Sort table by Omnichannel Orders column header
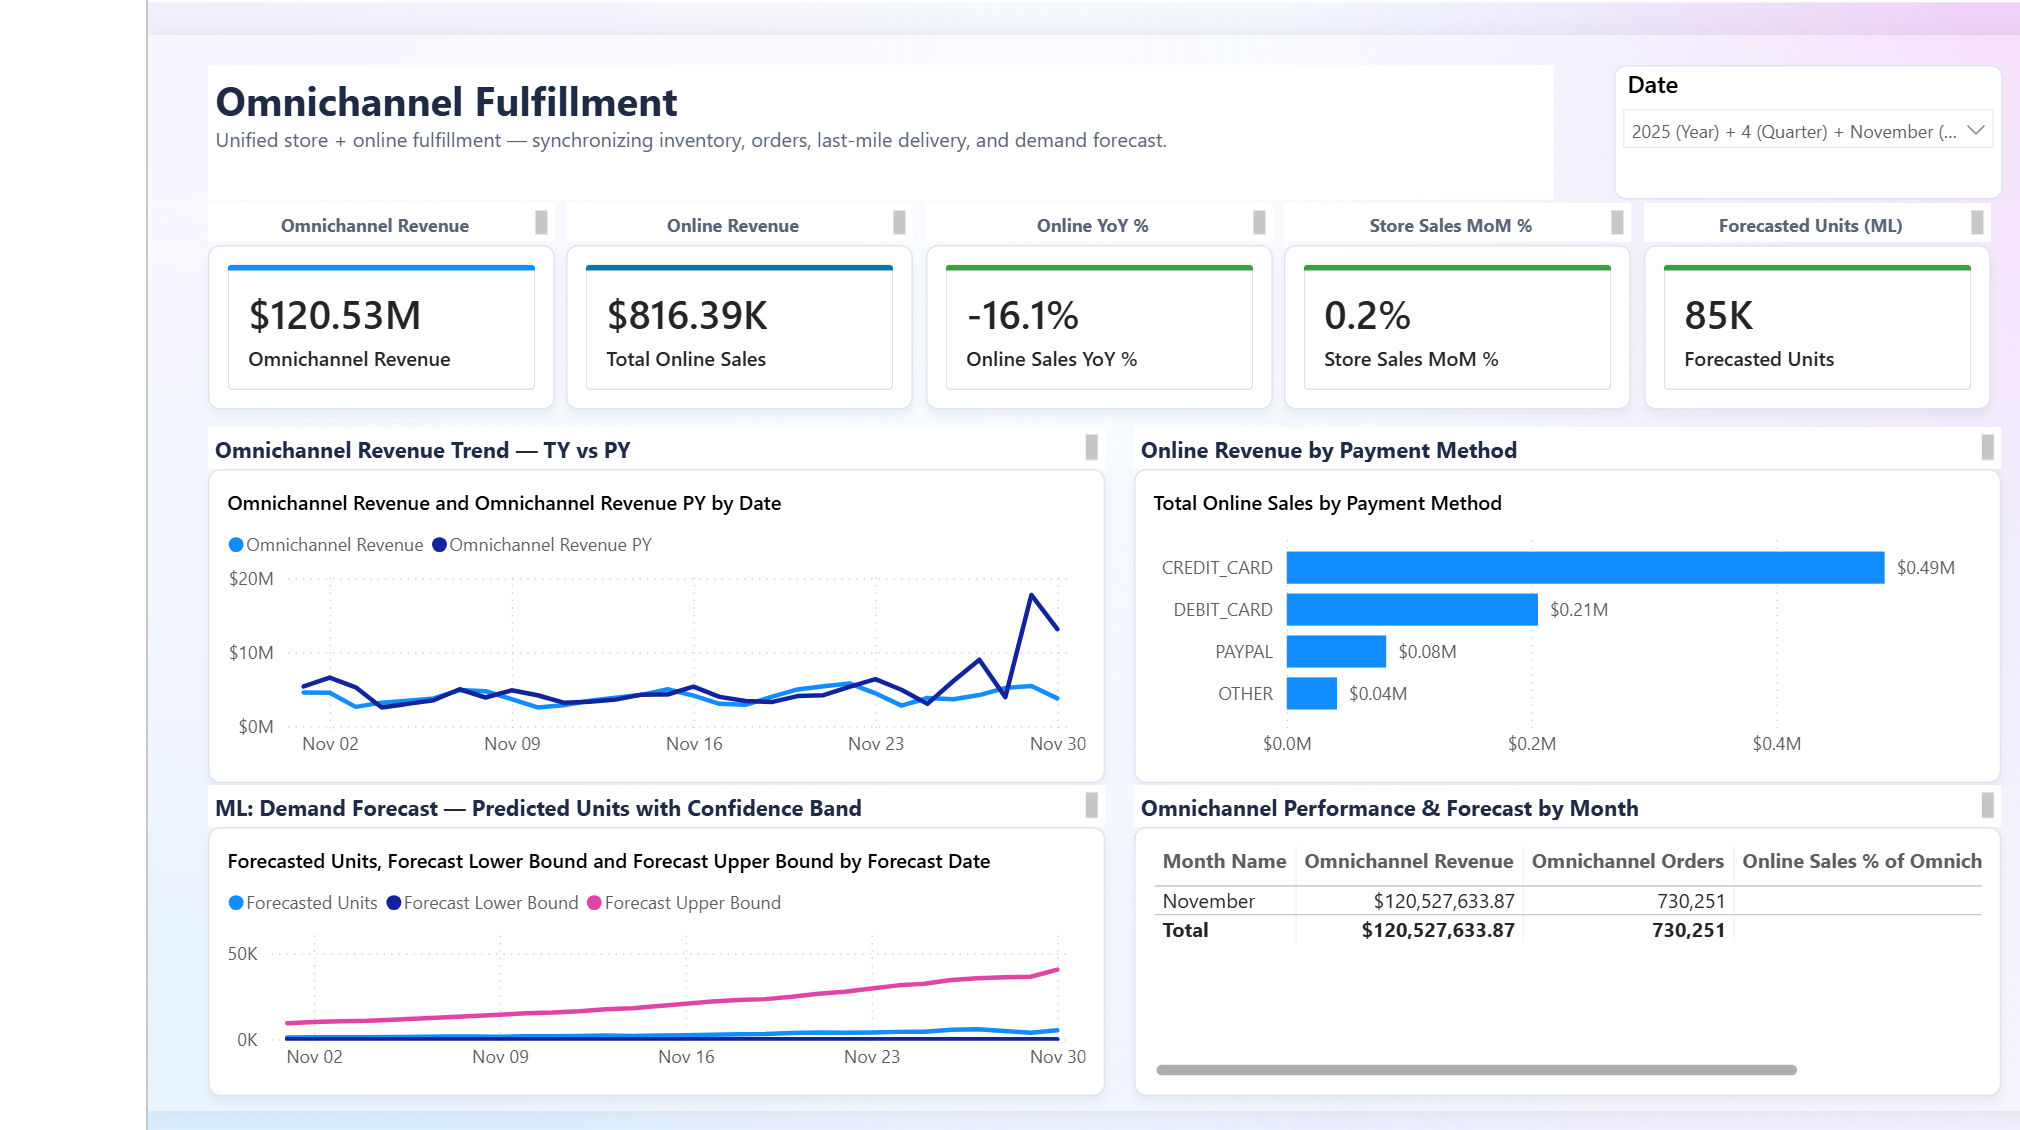2020x1130 pixels. point(1627,861)
